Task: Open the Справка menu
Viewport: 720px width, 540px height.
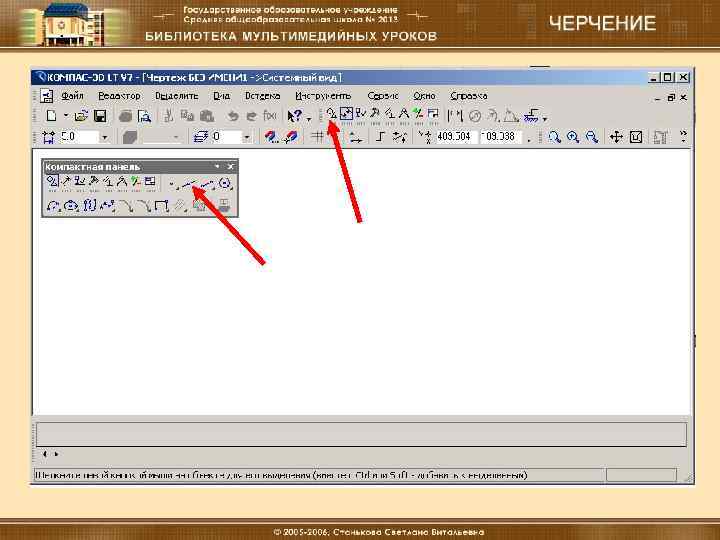Action: (468, 96)
